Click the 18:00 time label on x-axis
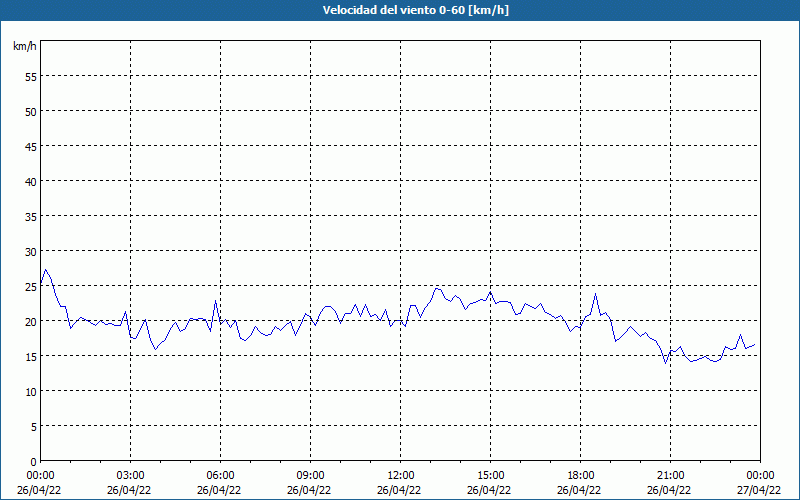This screenshot has width=800, height=500. point(581,476)
